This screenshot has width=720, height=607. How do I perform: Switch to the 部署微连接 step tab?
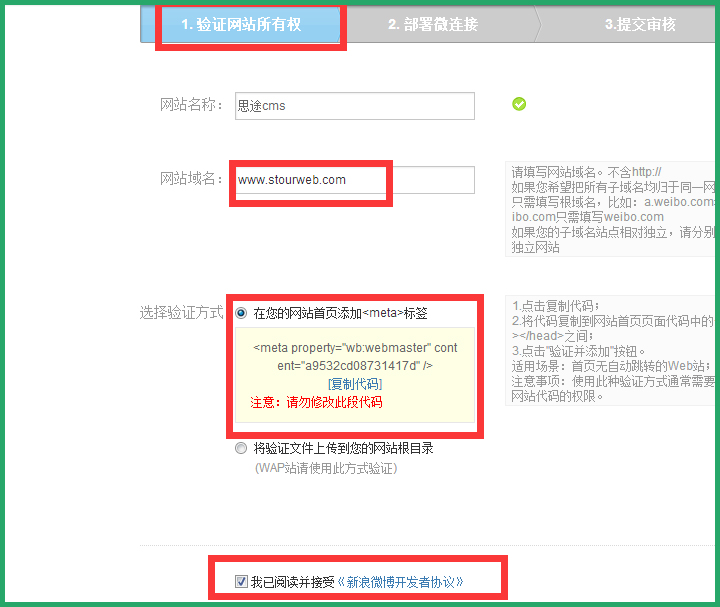tap(433, 24)
